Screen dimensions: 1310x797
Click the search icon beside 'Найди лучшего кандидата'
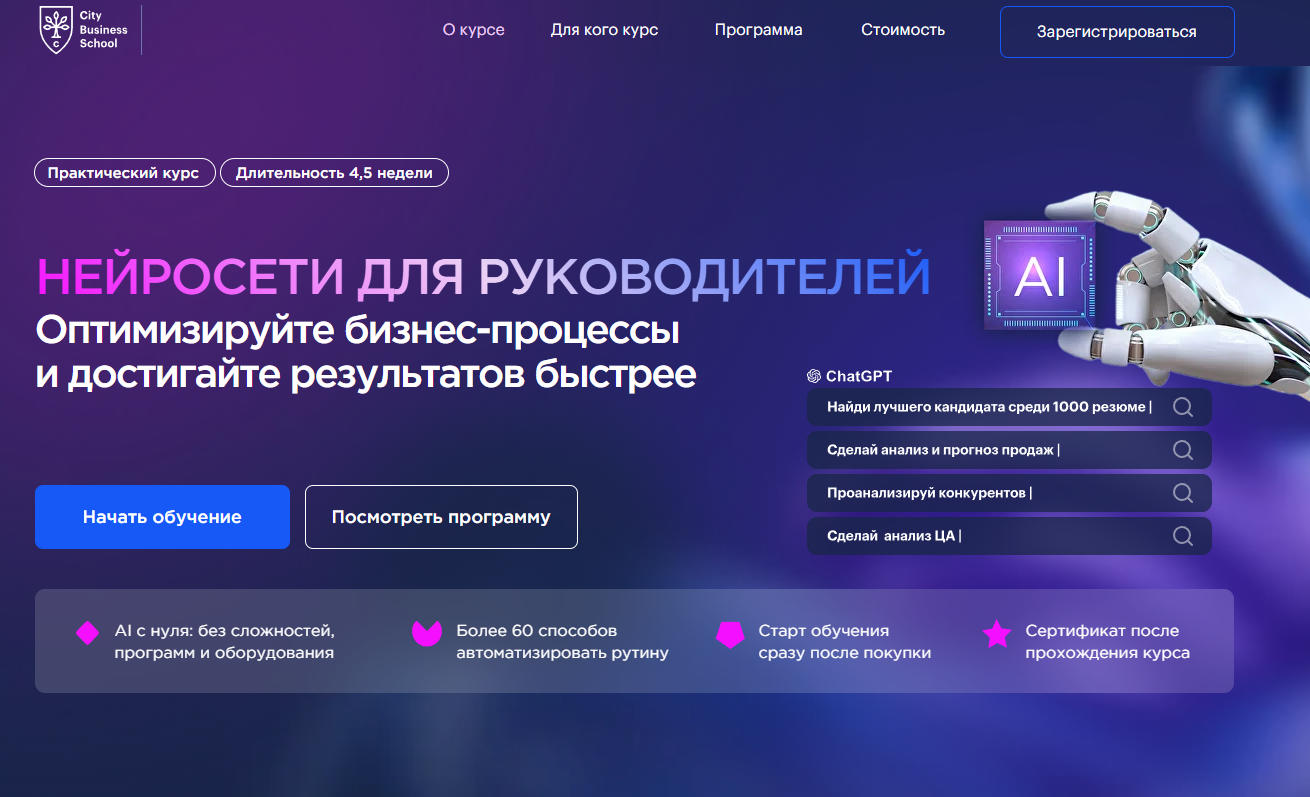coord(1183,407)
